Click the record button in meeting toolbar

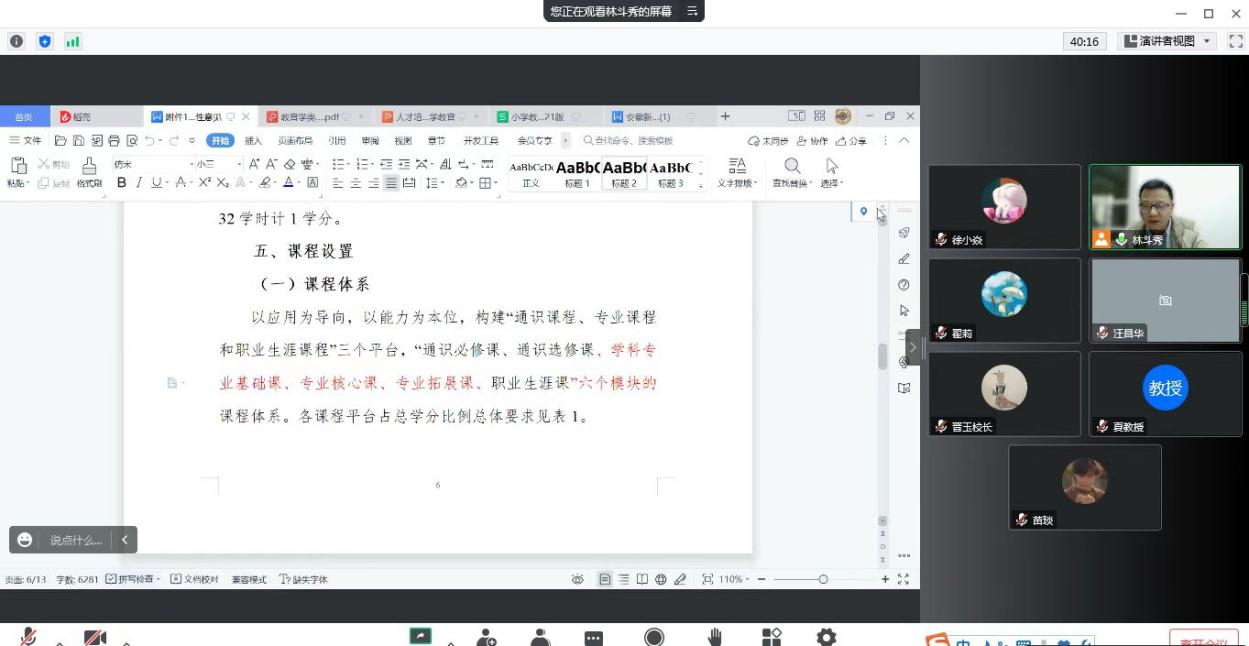click(x=654, y=637)
